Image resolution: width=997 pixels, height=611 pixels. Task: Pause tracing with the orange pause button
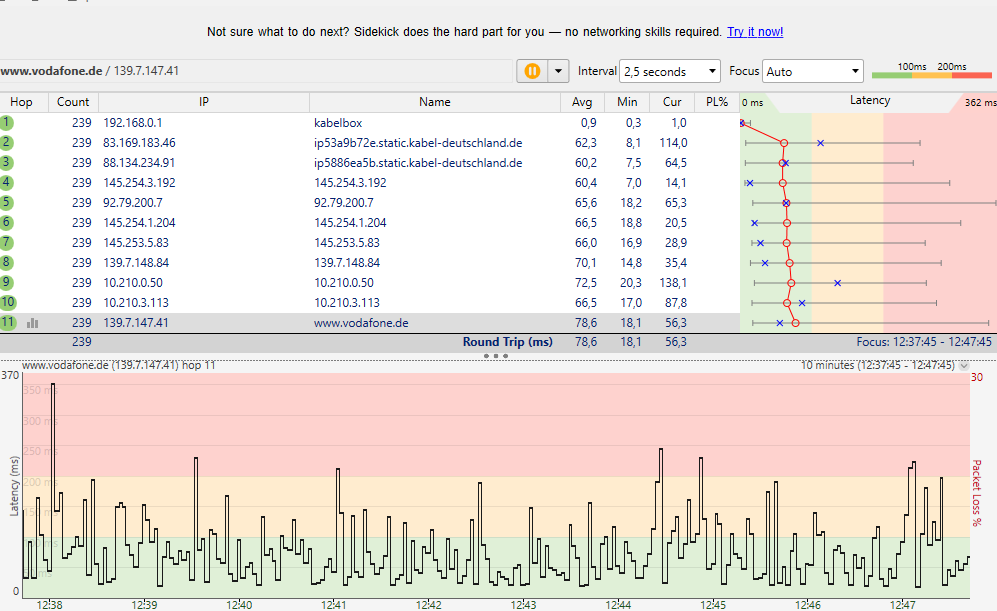tap(532, 71)
